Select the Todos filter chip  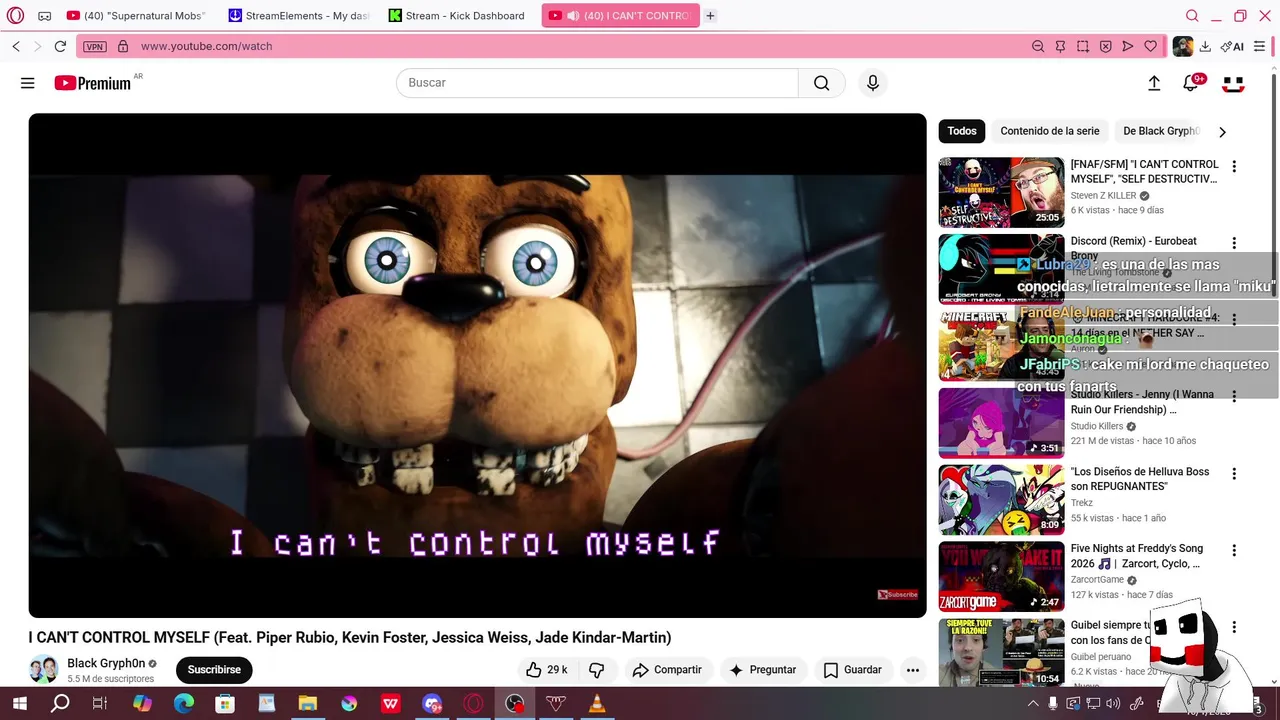coord(962,131)
